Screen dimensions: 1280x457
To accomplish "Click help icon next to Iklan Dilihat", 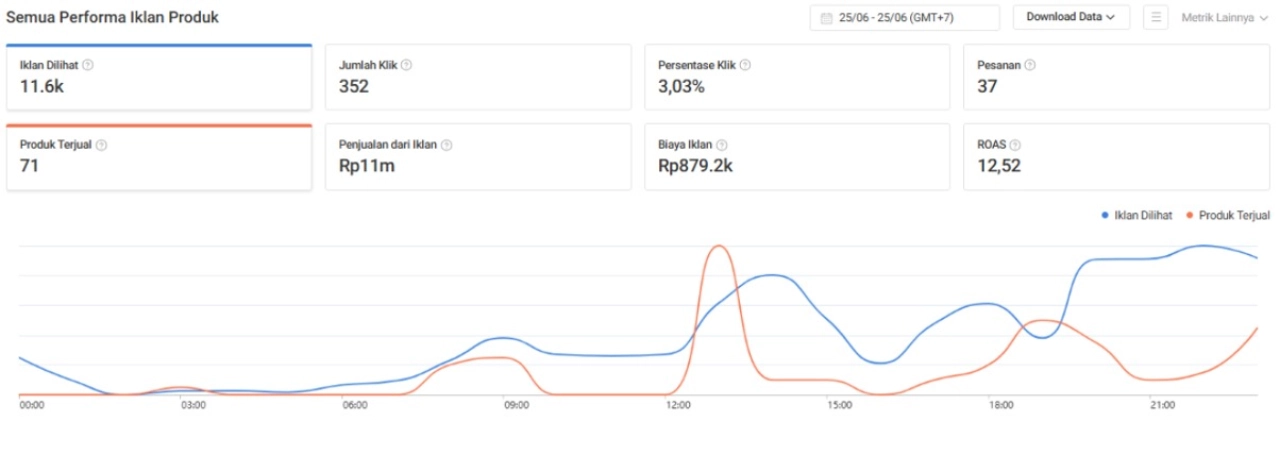I will [88, 65].
